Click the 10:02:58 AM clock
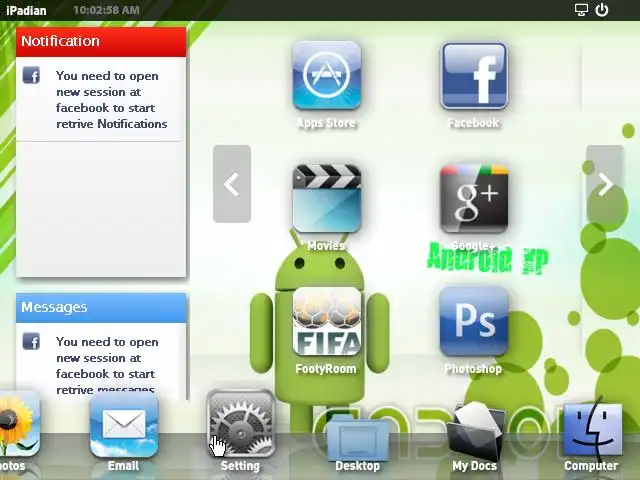The image size is (640, 480). point(106,10)
